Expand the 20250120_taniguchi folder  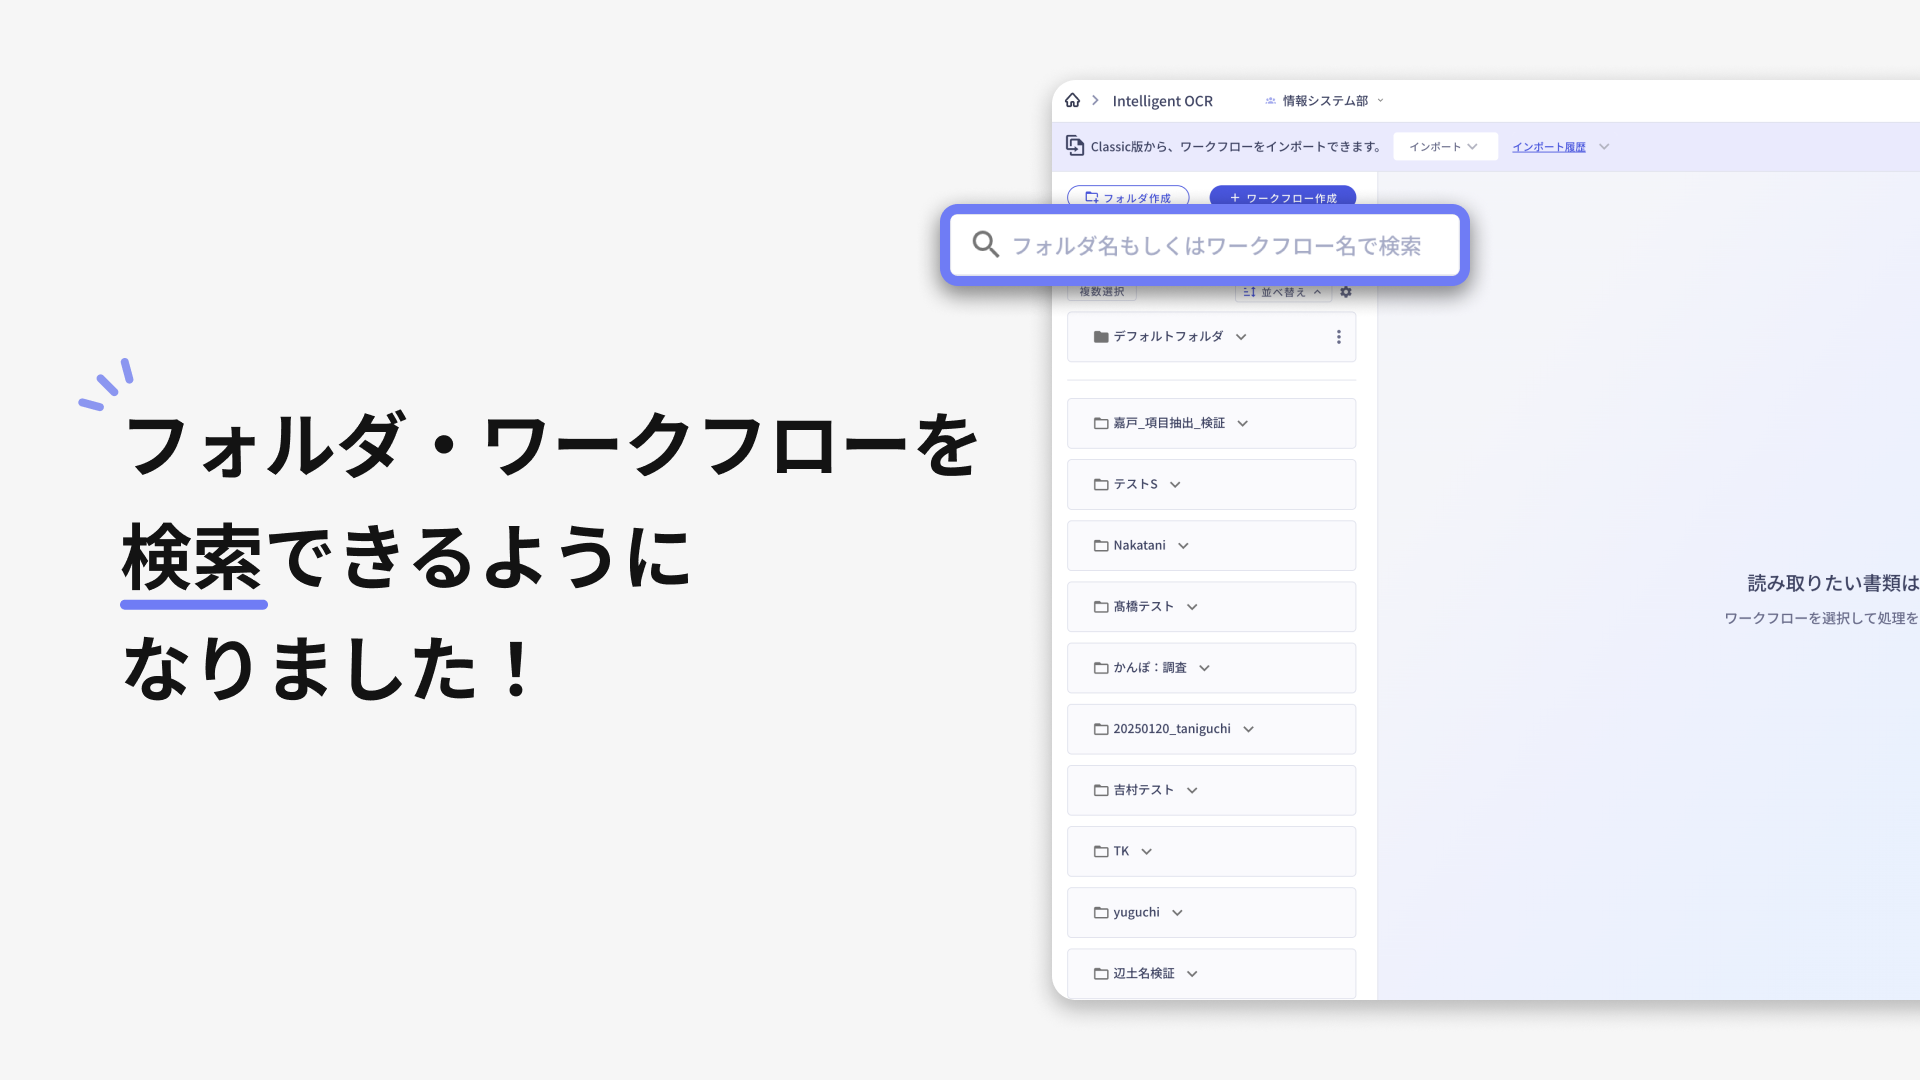tap(1248, 729)
